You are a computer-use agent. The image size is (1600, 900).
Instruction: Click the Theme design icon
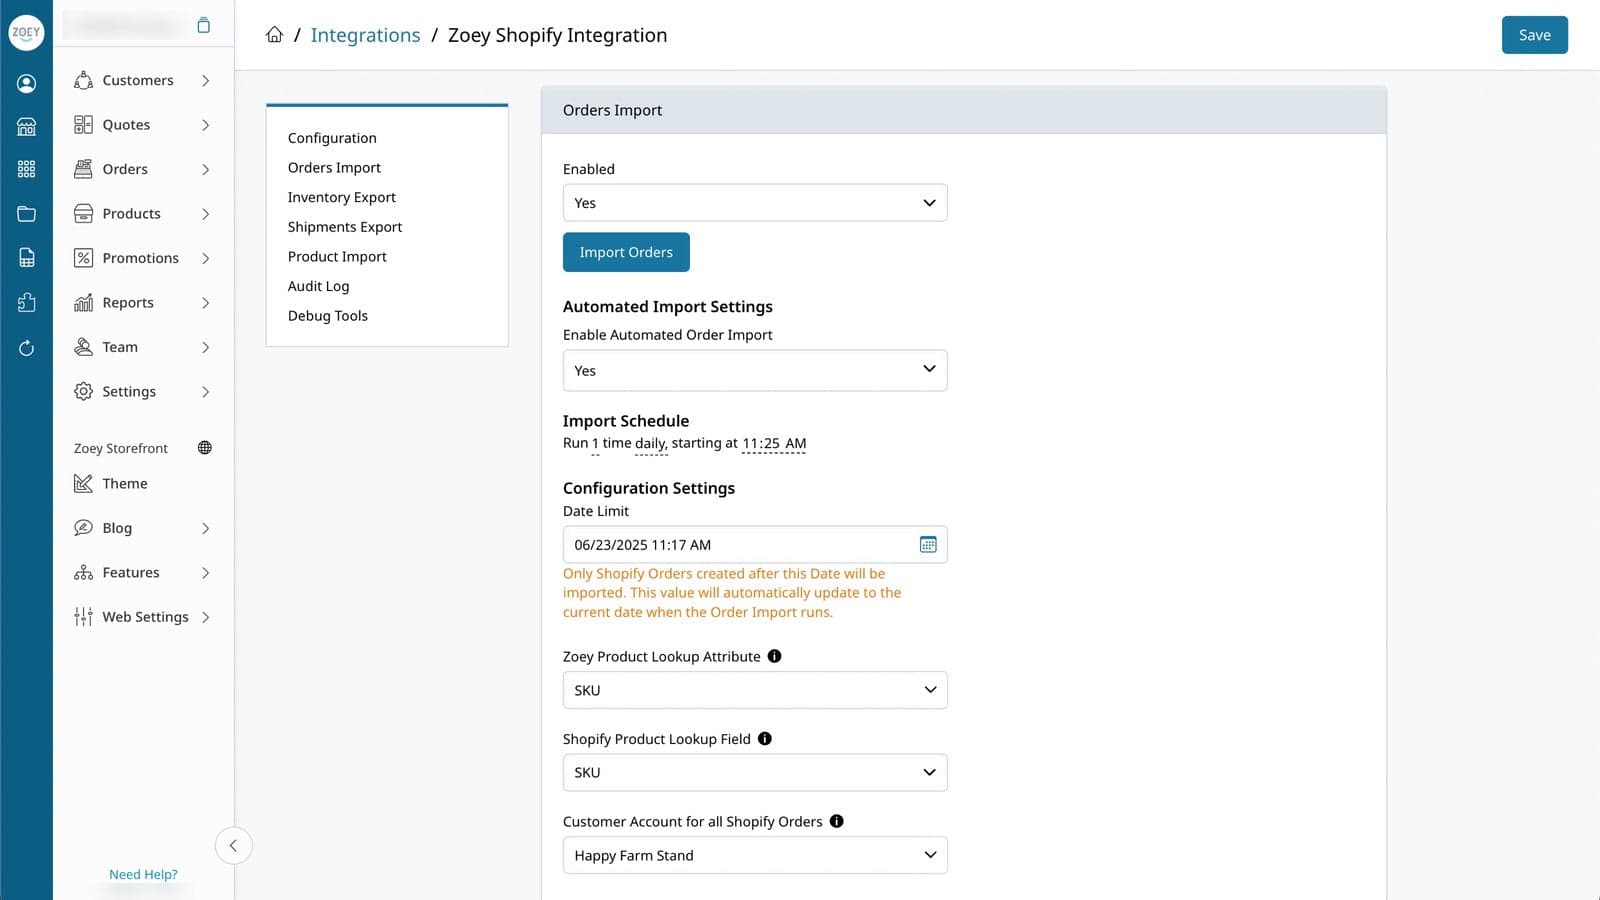83,484
